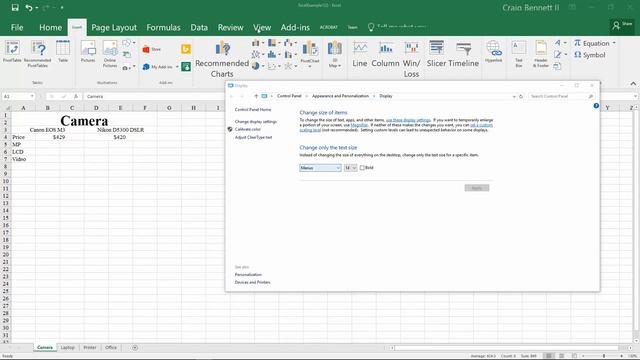
Task: Open the File menu
Action: point(17,27)
